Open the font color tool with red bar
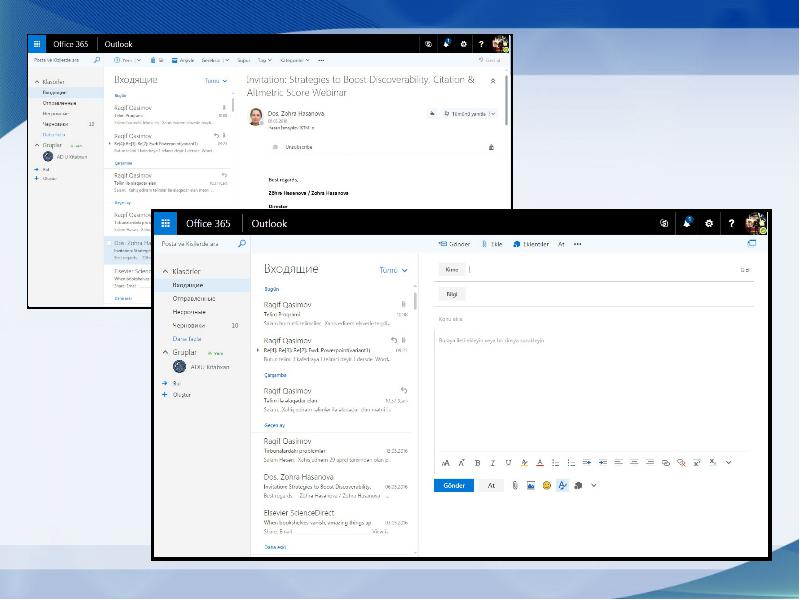Viewport: 800px width, 600px height. point(540,463)
